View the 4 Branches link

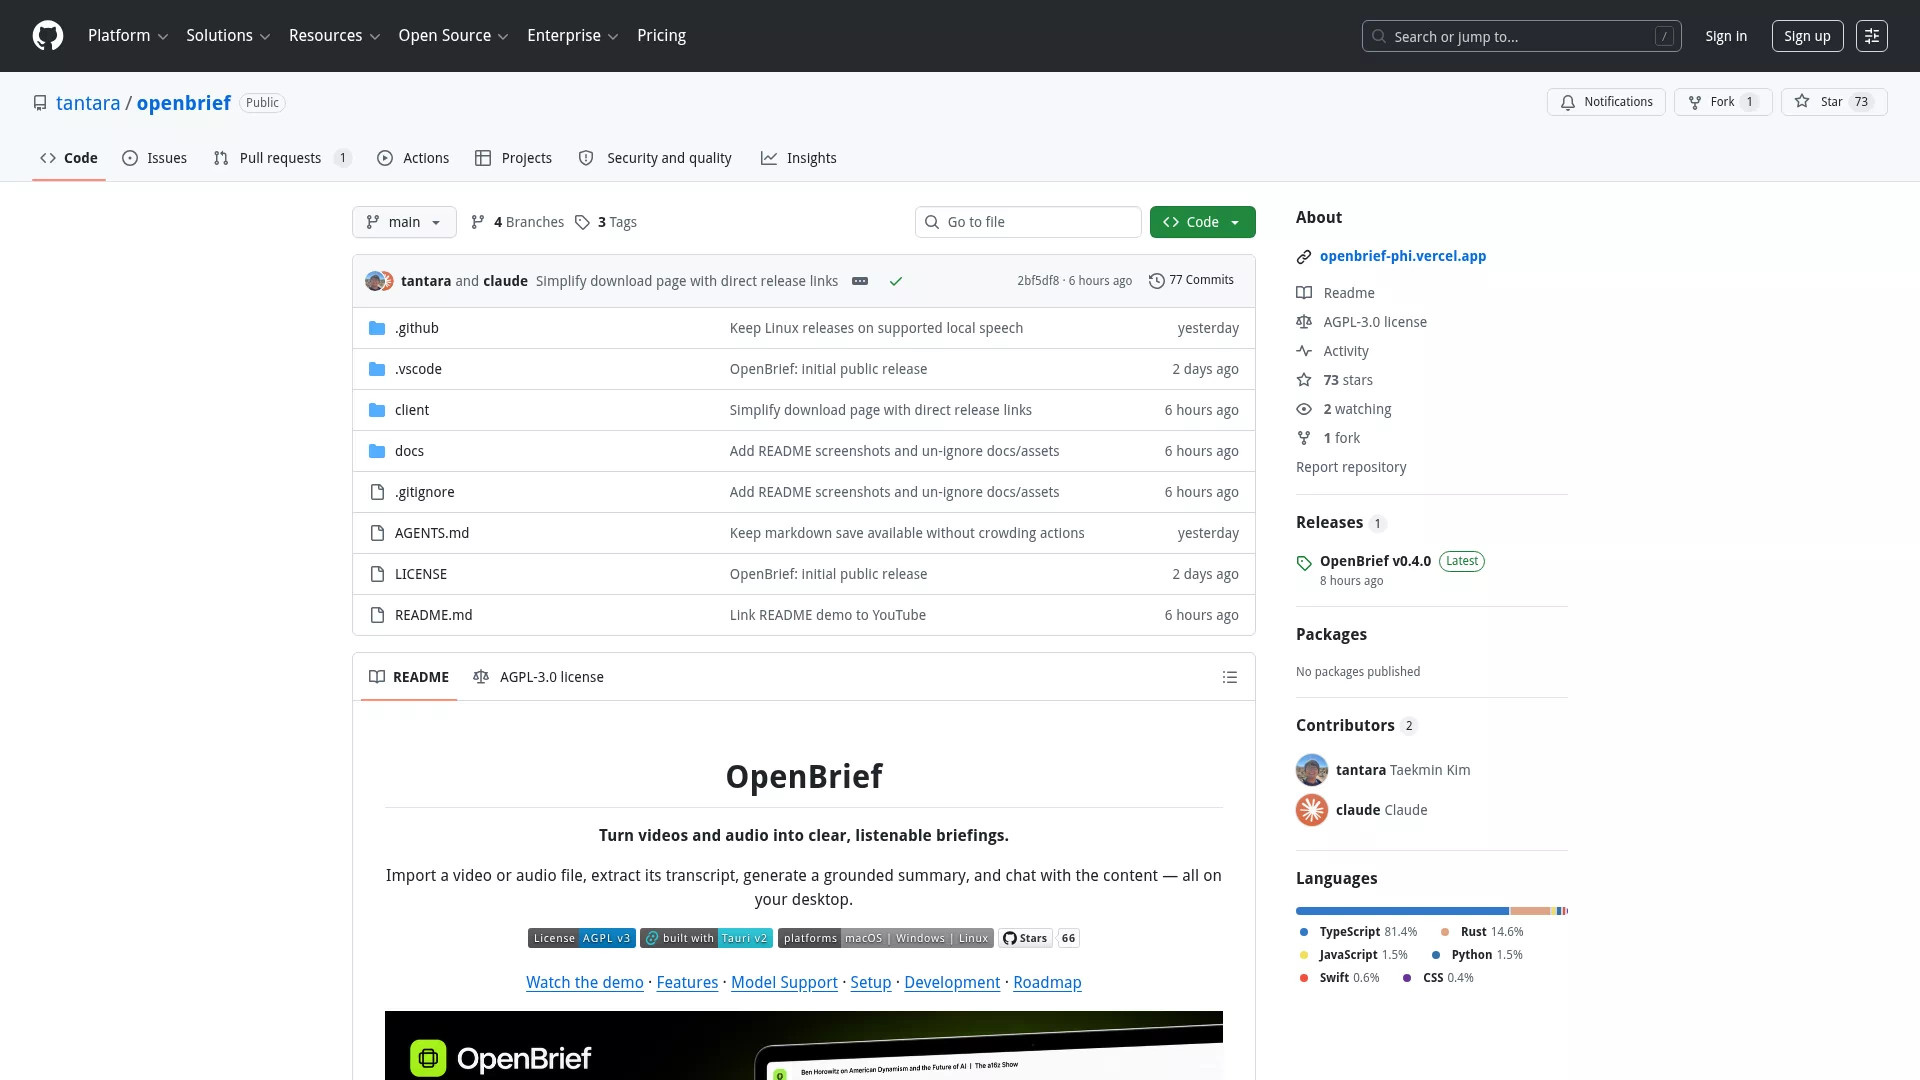517,222
